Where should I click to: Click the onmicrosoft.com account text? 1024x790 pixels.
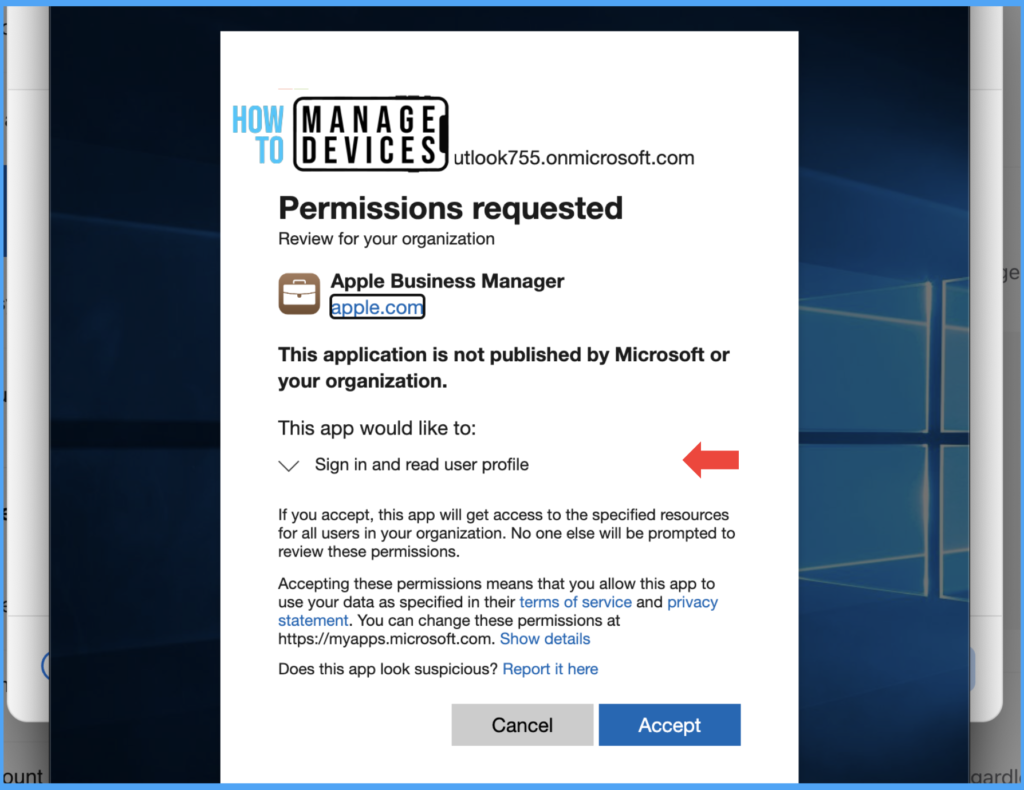[x=573, y=158]
